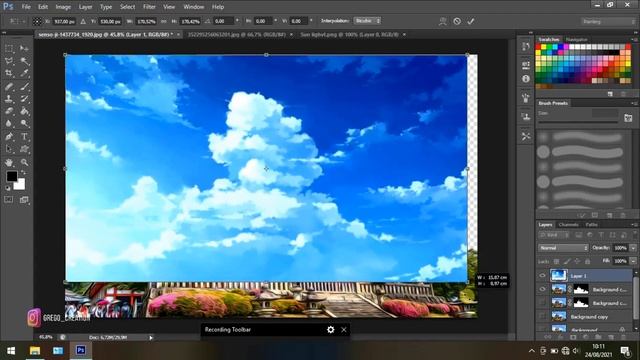
Task: Select the Horizontal Type tool
Action: [24, 136]
